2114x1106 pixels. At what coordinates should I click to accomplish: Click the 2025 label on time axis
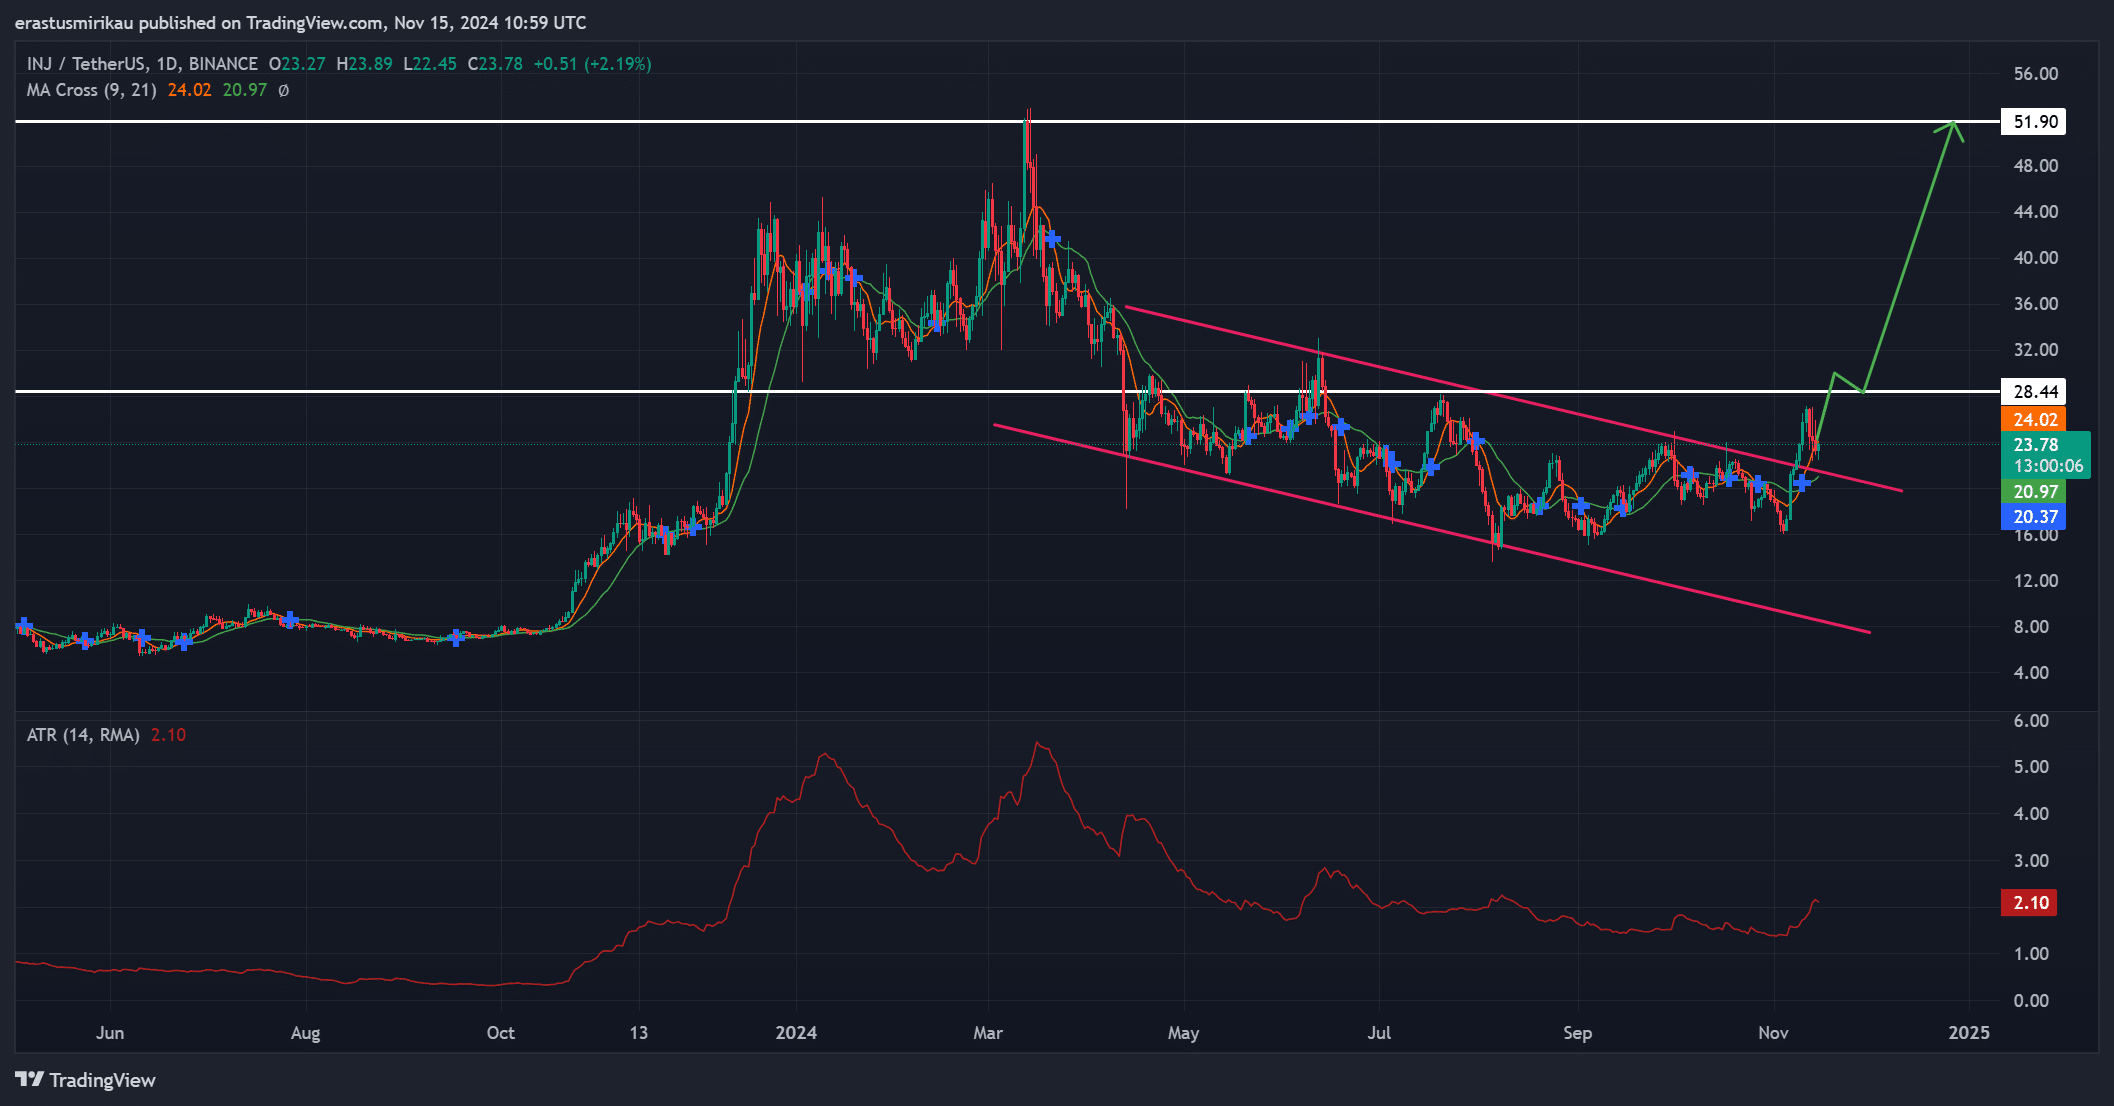coord(1968,1033)
